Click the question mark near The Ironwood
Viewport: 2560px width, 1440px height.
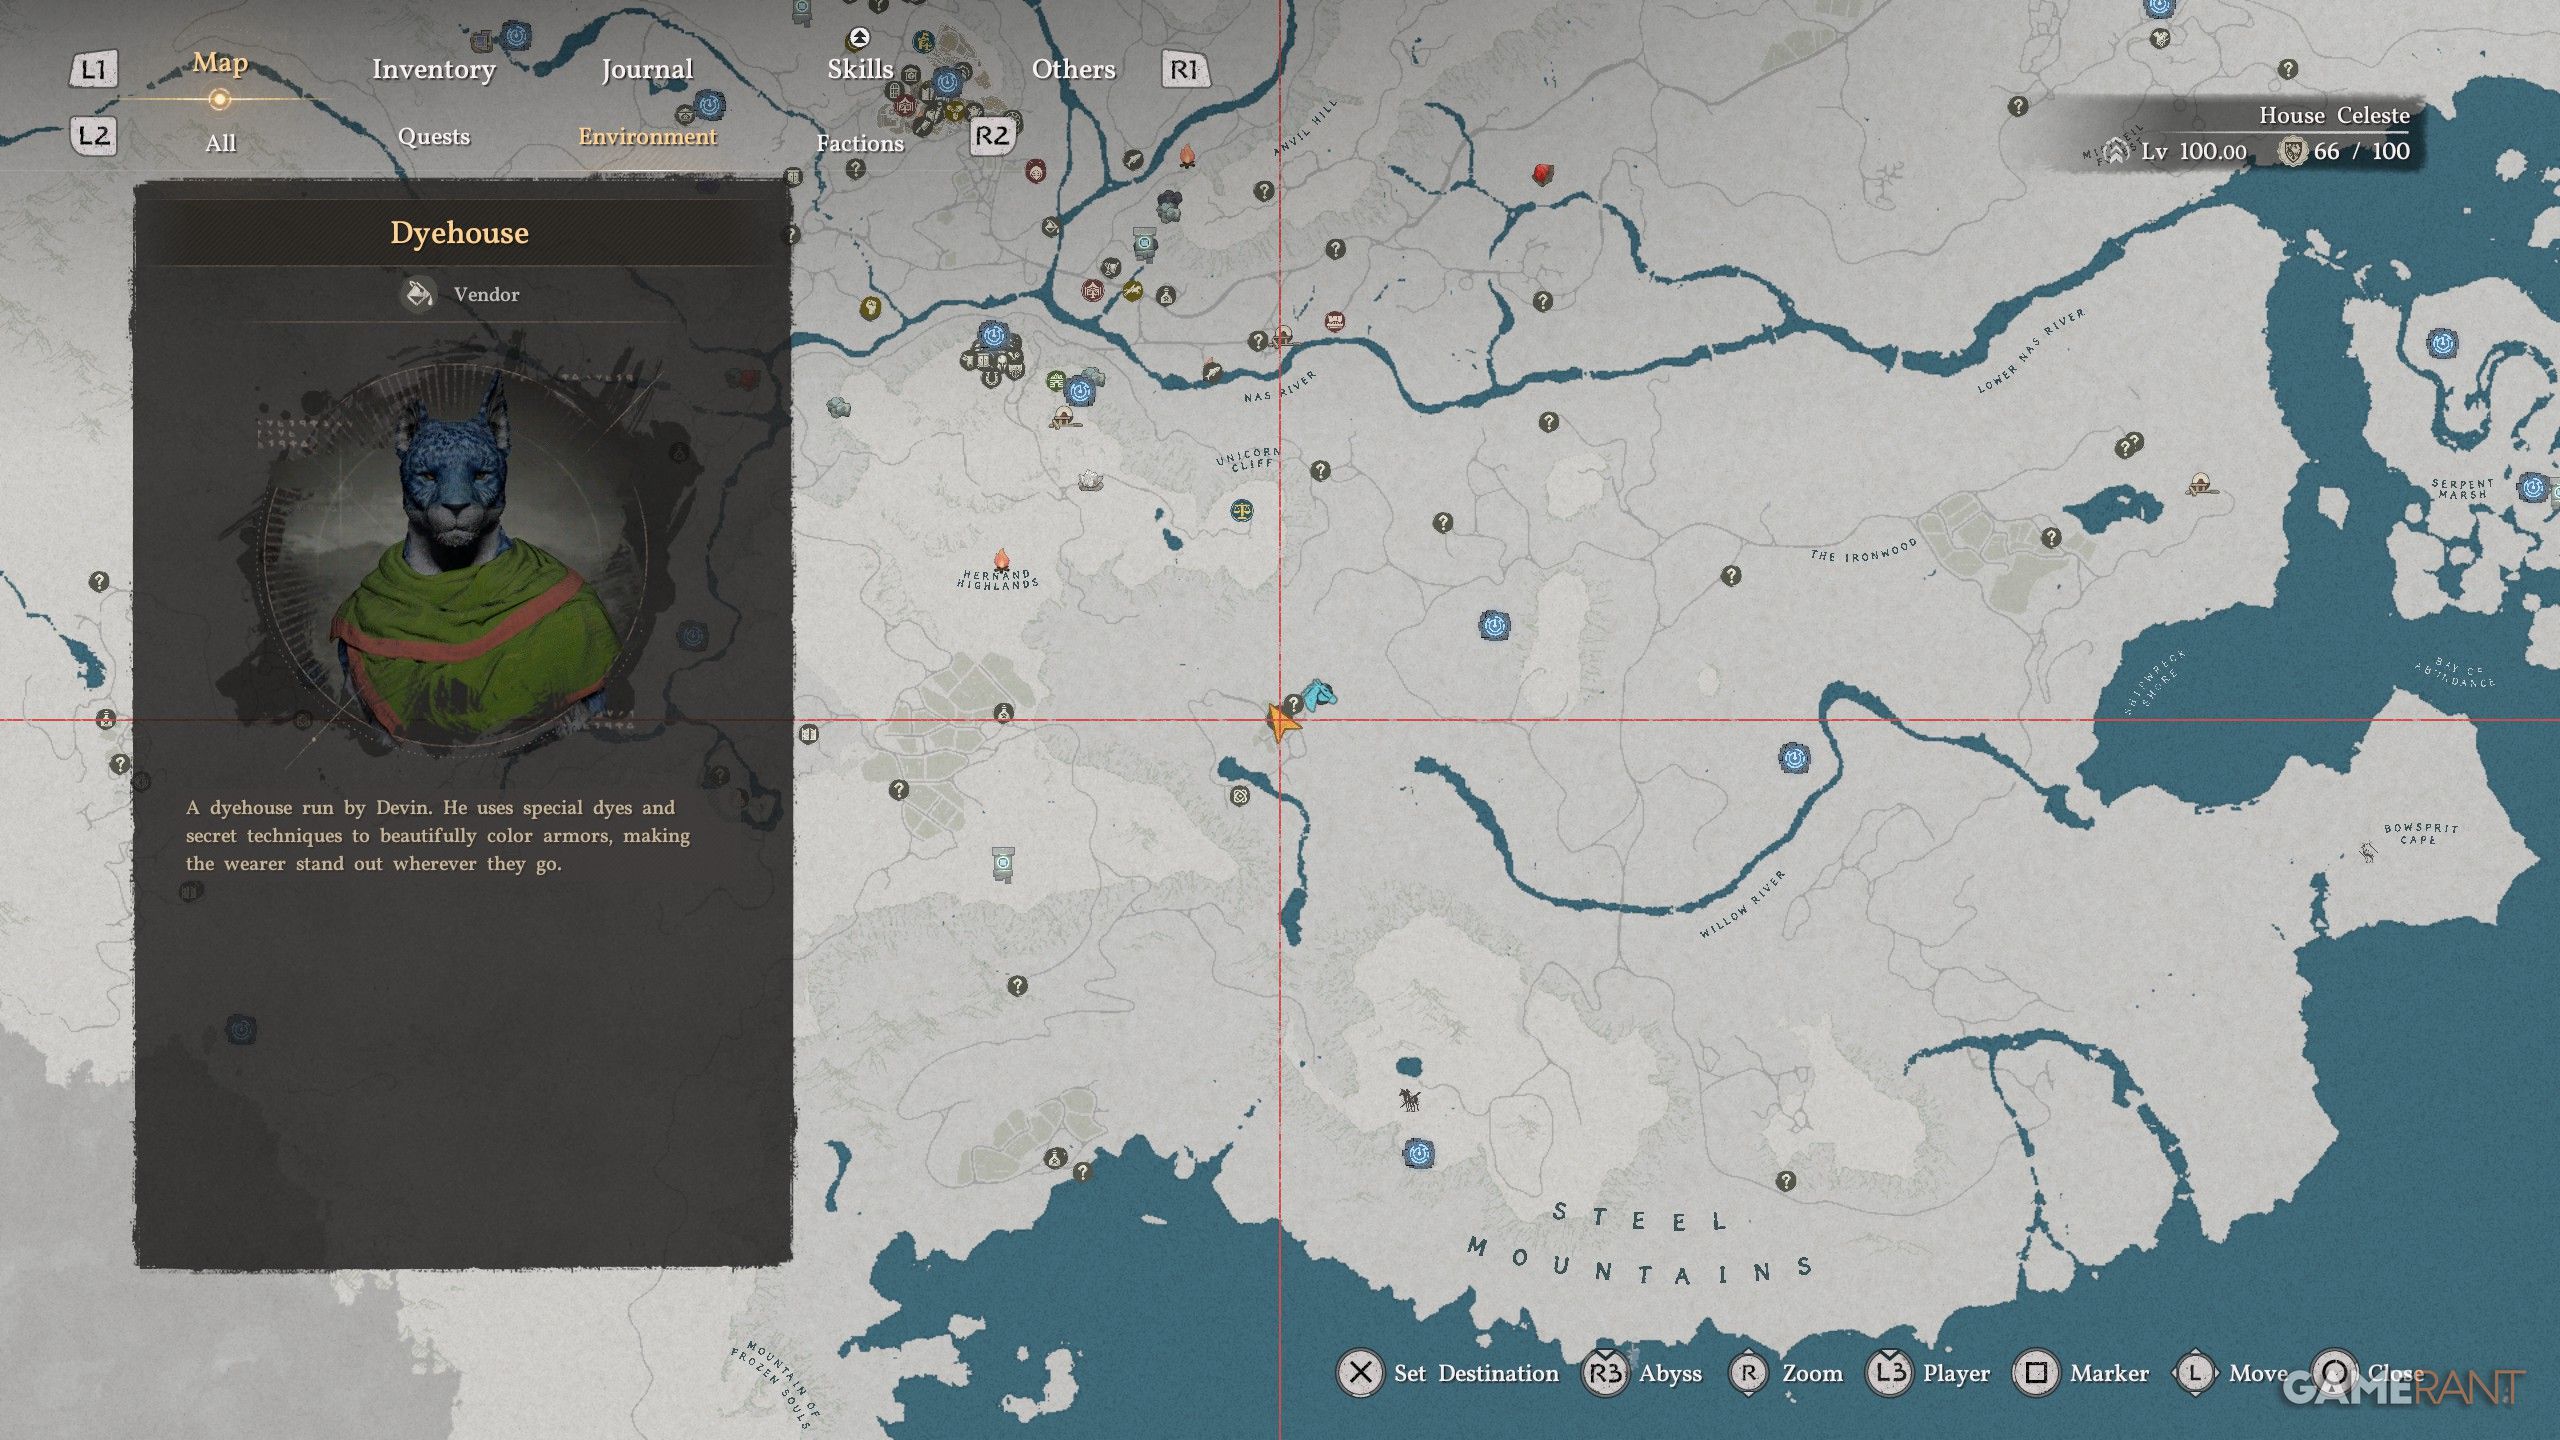click(x=1731, y=575)
